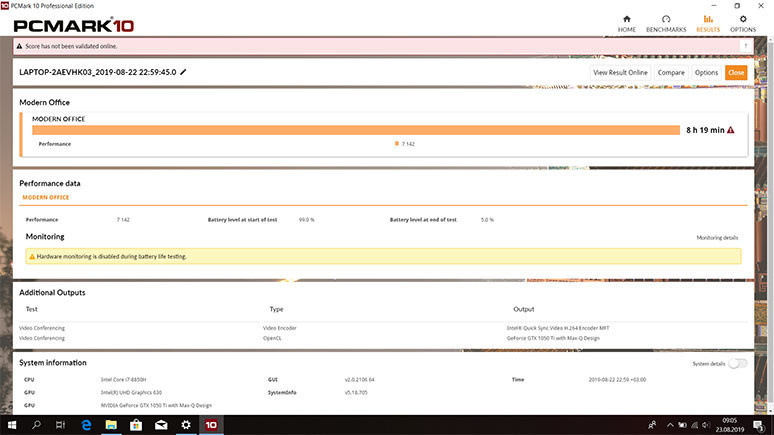Viewport: 774px width, 435px height.
Task: Open Mail app from taskbar
Action: [x=161, y=425]
